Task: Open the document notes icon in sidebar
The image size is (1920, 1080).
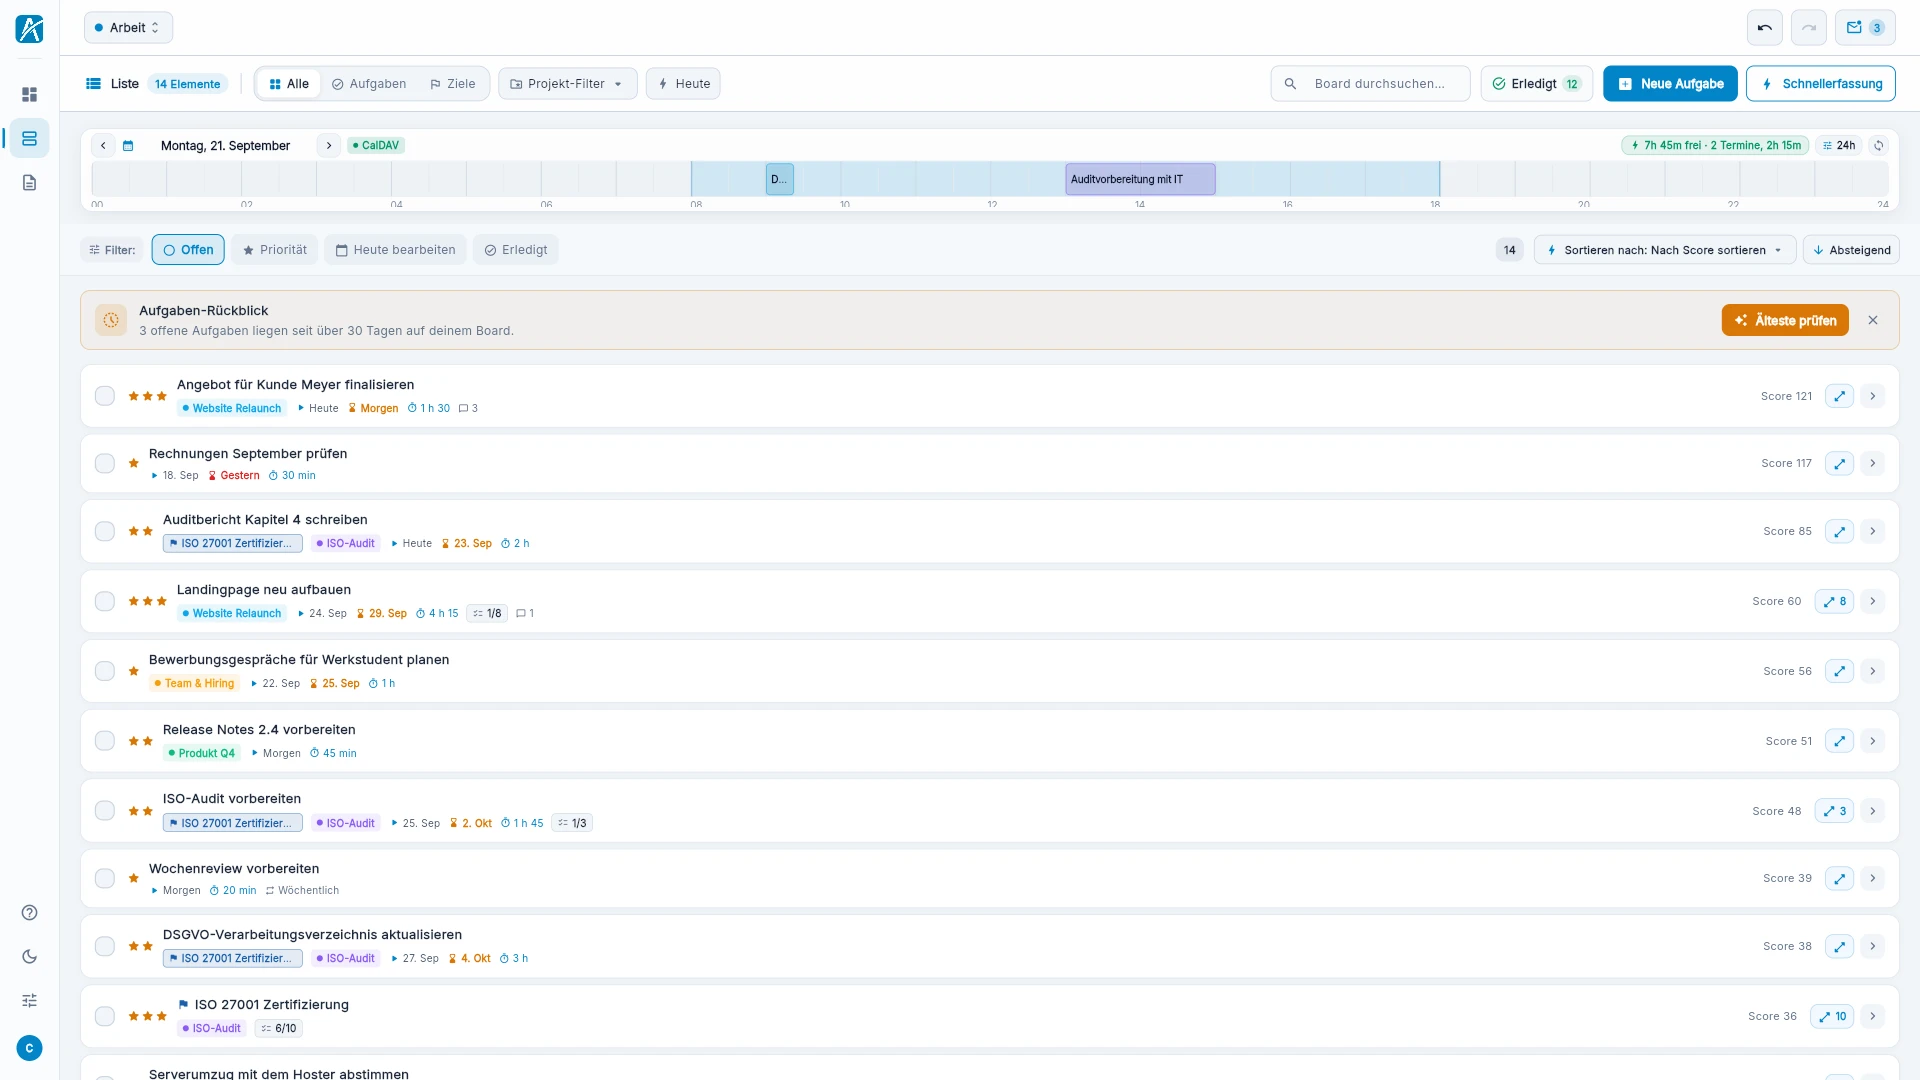Action: 29,183
